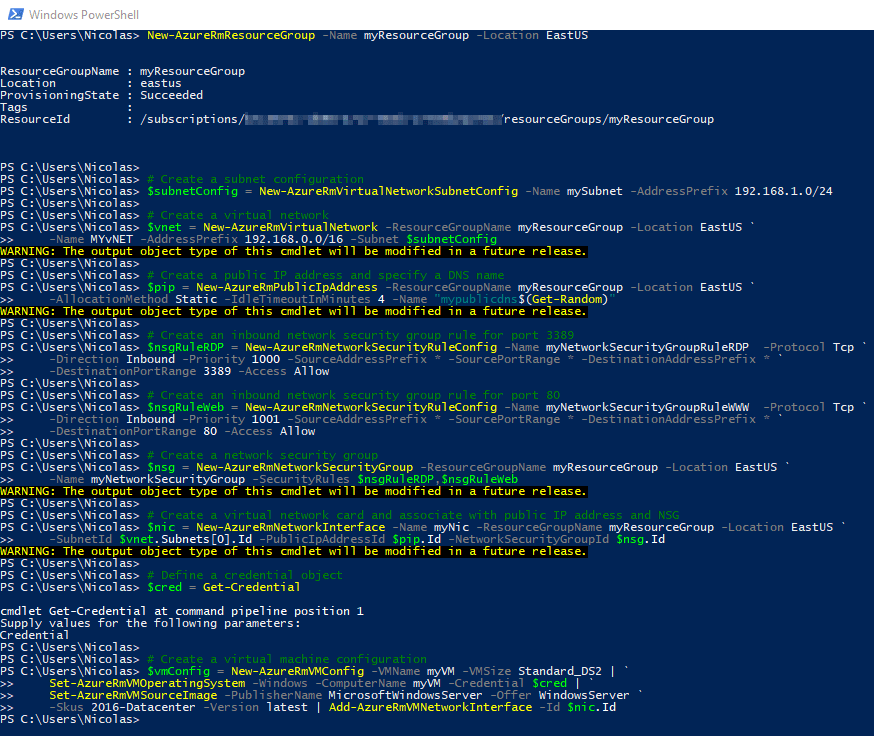Image resolution: width=874 pixels, height=736 pixels.
Task: Click the "Standard_DS2" VM size value
Action: pos(560,671)
